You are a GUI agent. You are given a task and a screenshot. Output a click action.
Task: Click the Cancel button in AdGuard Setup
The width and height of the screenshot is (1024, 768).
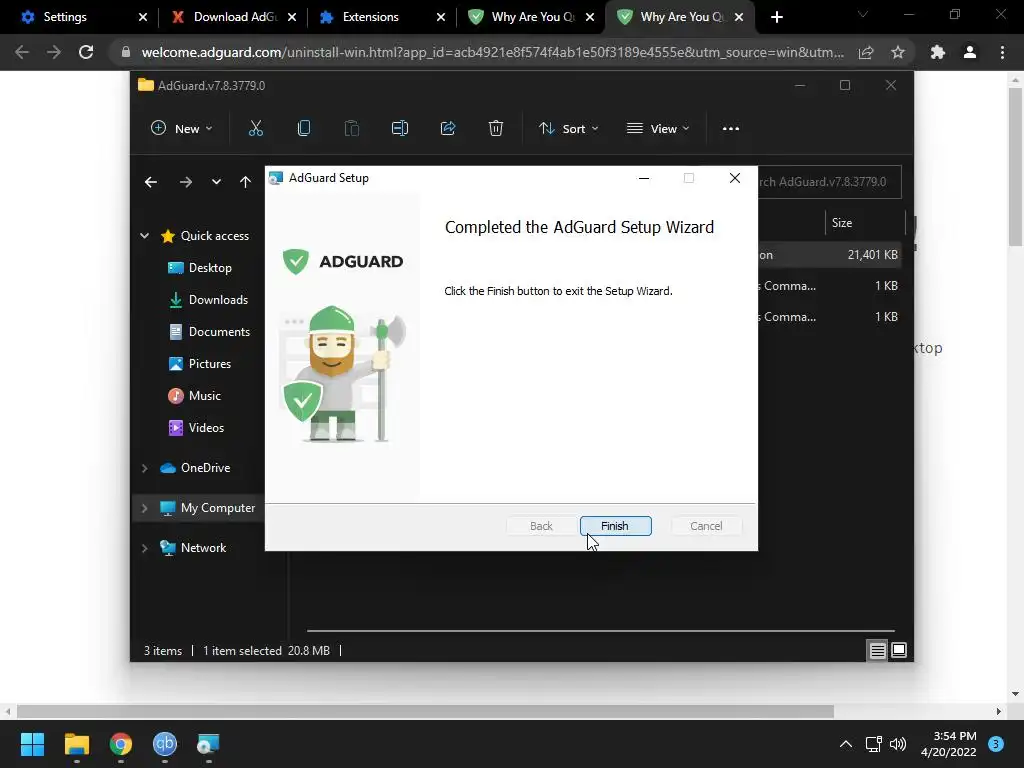click(x=706, y=526)
